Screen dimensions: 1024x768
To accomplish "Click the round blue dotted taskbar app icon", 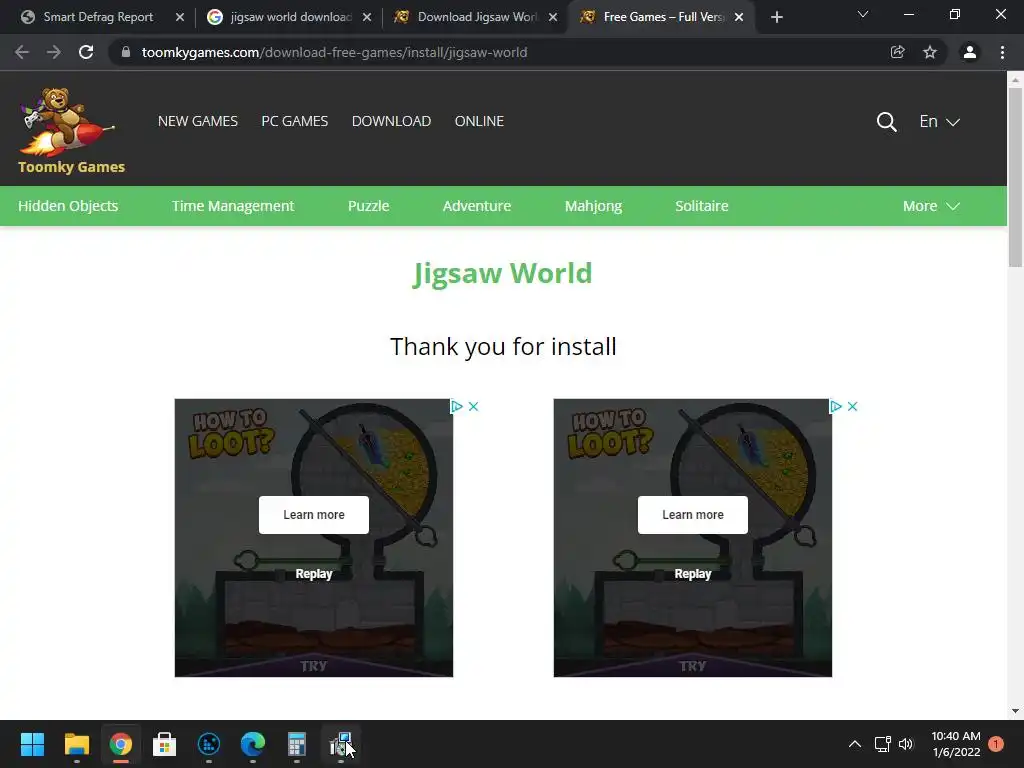I will [209, 744].
